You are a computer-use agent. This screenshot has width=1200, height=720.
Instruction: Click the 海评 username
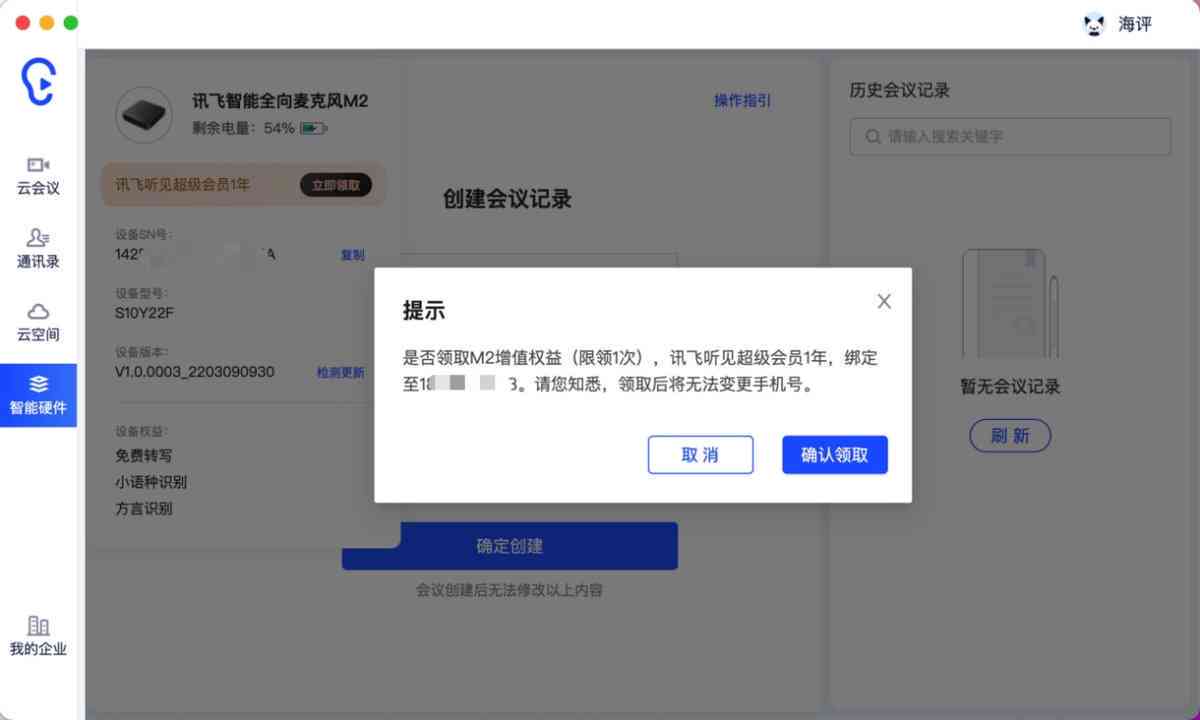(1136, 24)
